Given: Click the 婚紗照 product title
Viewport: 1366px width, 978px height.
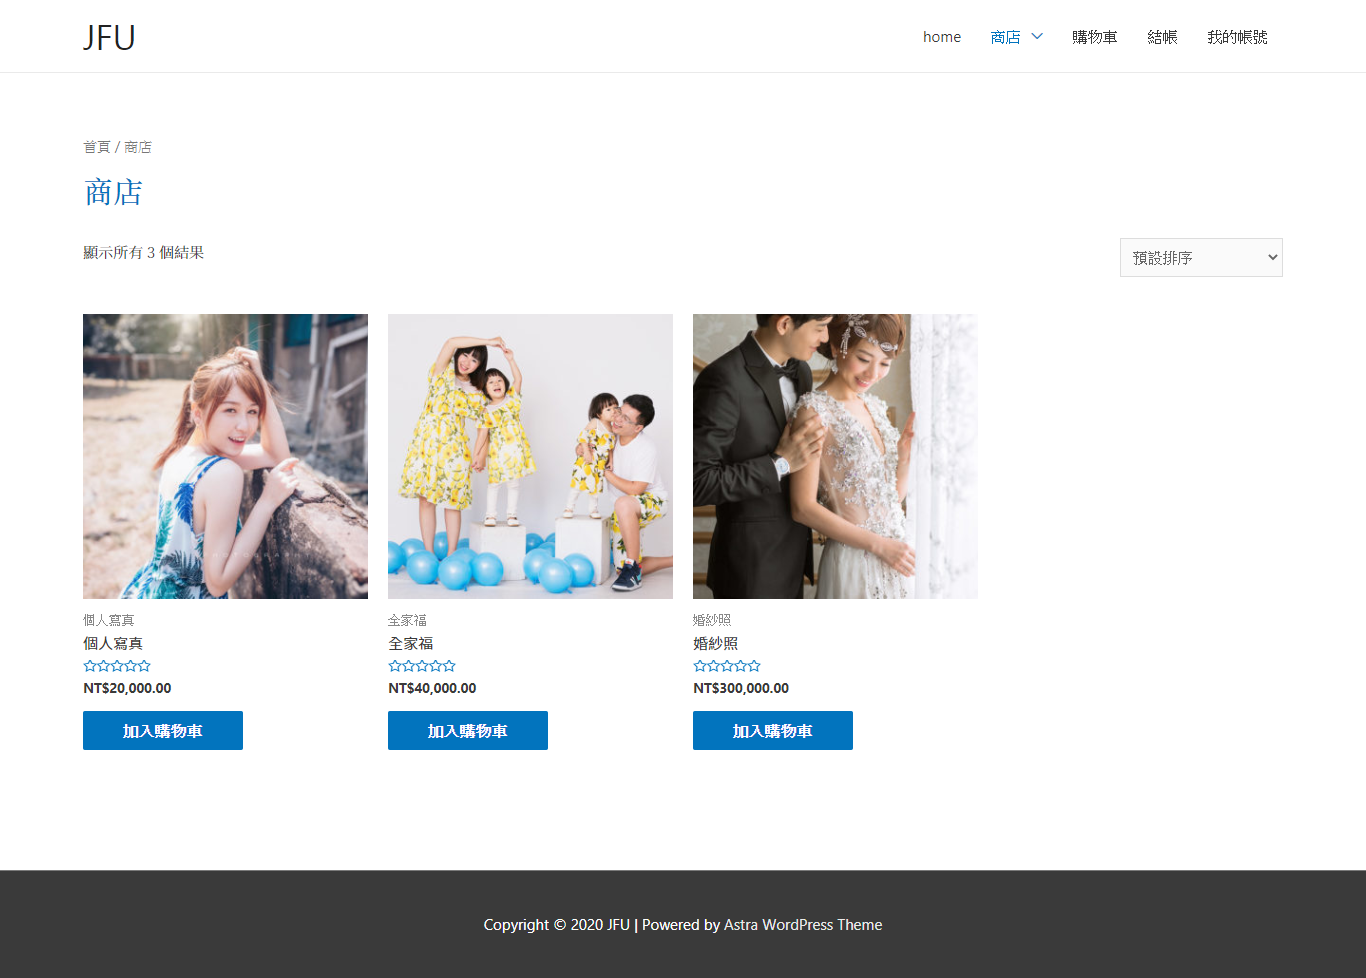Looking at the screenshot, I should click(716, 643).
